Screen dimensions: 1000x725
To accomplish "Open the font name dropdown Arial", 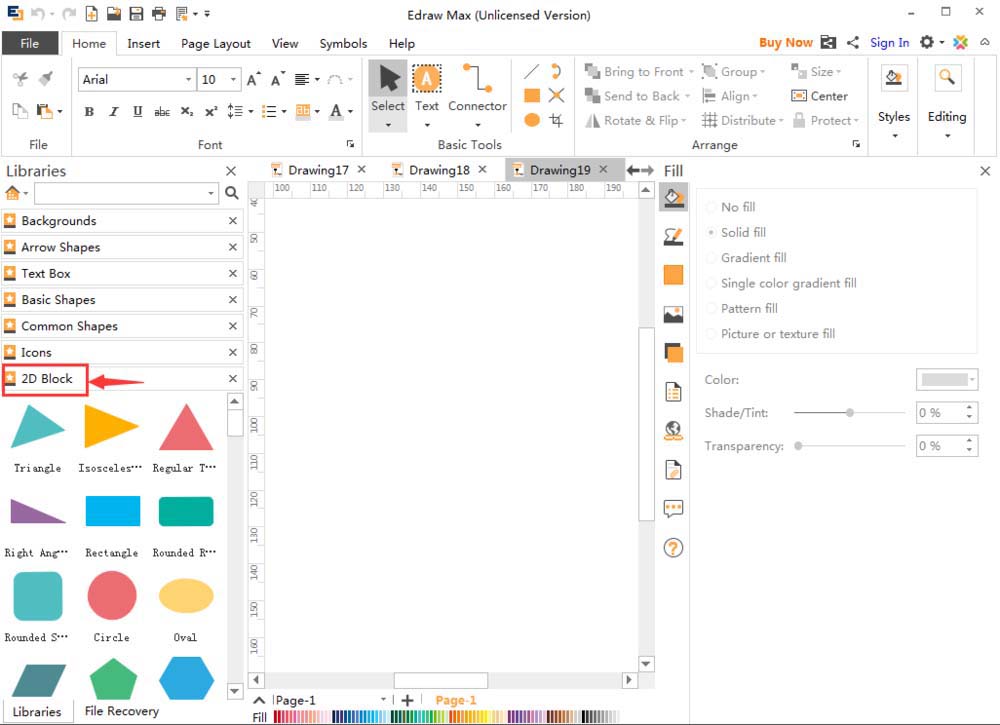I will (x=188, y=80).
